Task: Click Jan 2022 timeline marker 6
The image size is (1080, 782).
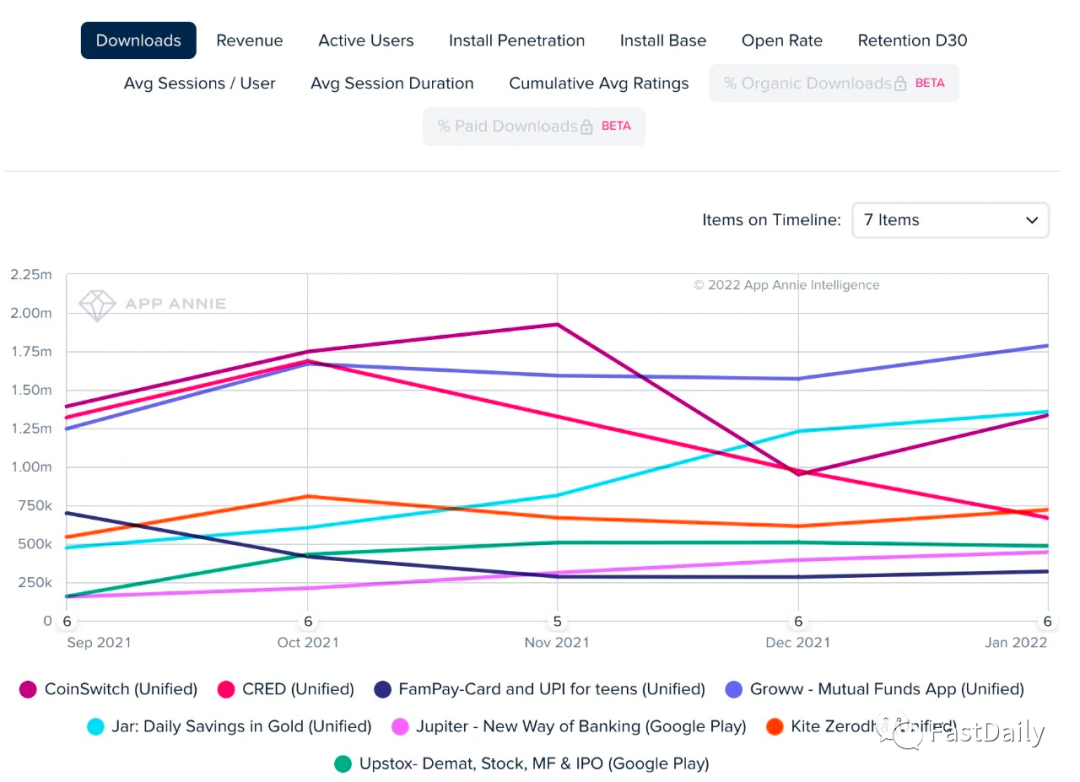Action: pyautogui.click(x=1047, y=621)
